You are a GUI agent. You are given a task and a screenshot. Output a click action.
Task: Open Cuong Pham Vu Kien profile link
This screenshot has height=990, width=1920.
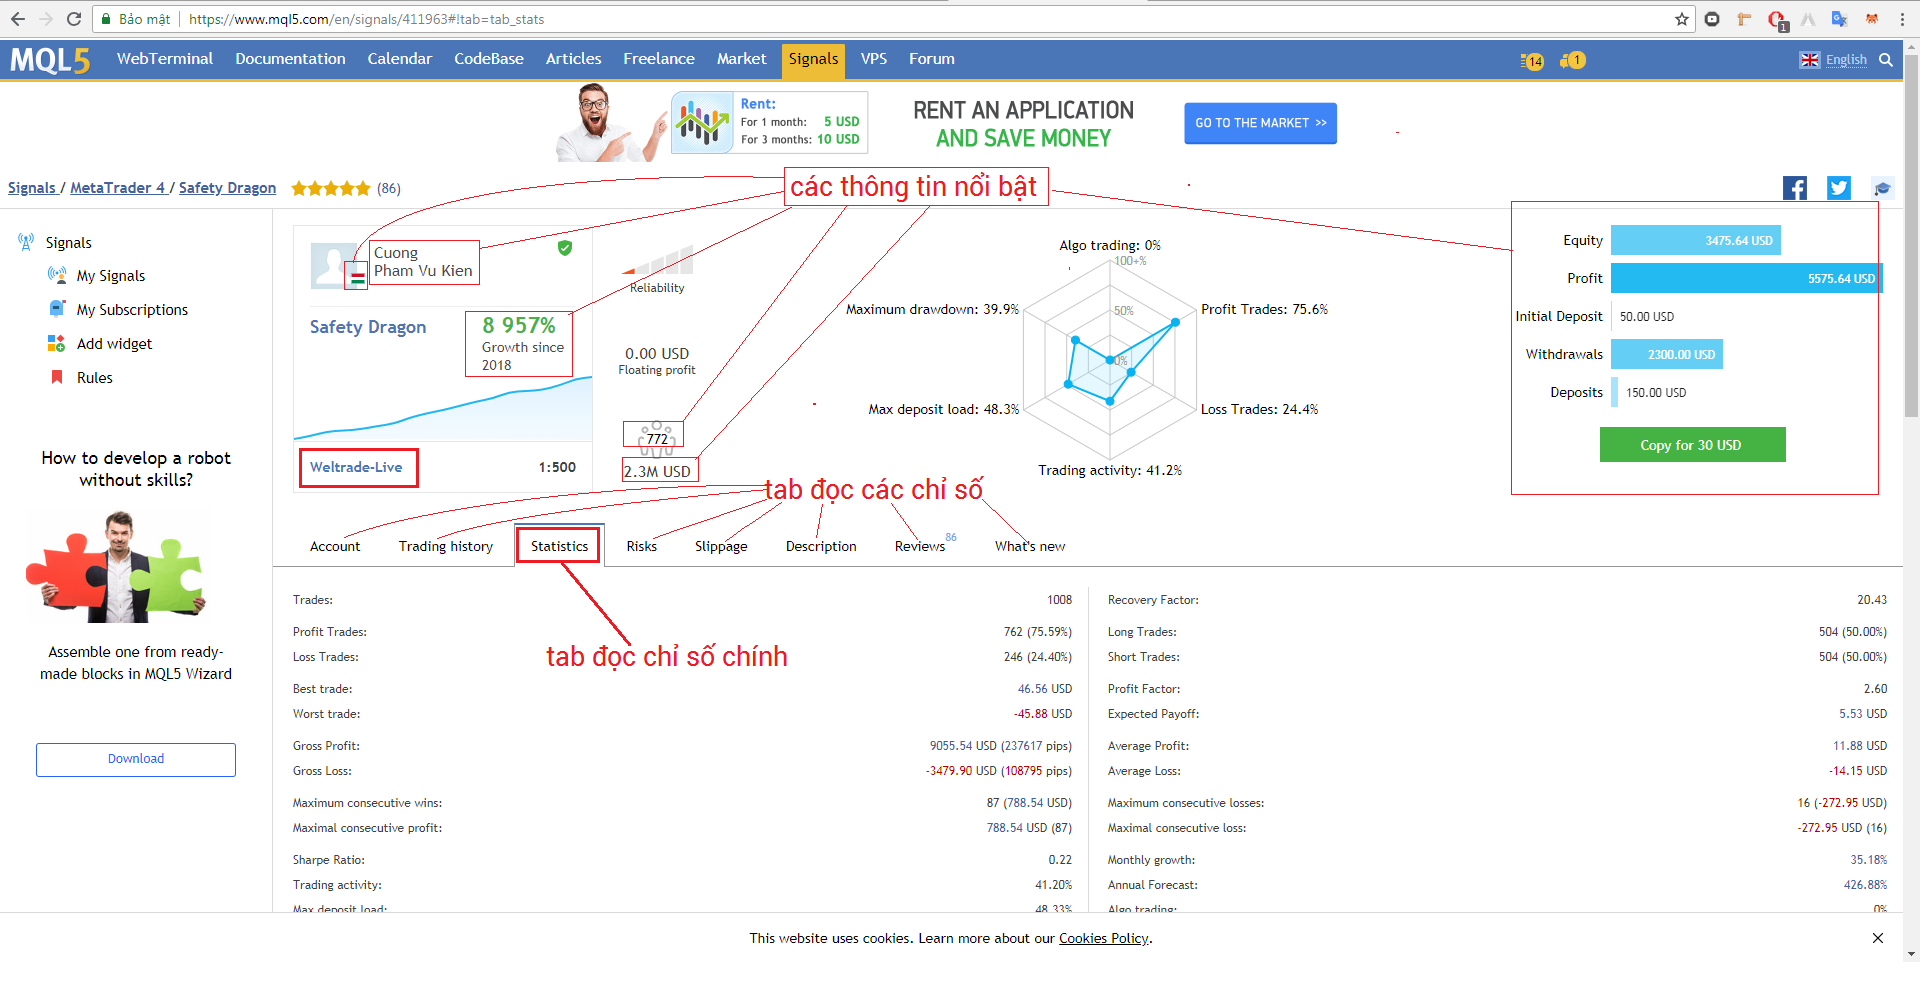point(423,262)
